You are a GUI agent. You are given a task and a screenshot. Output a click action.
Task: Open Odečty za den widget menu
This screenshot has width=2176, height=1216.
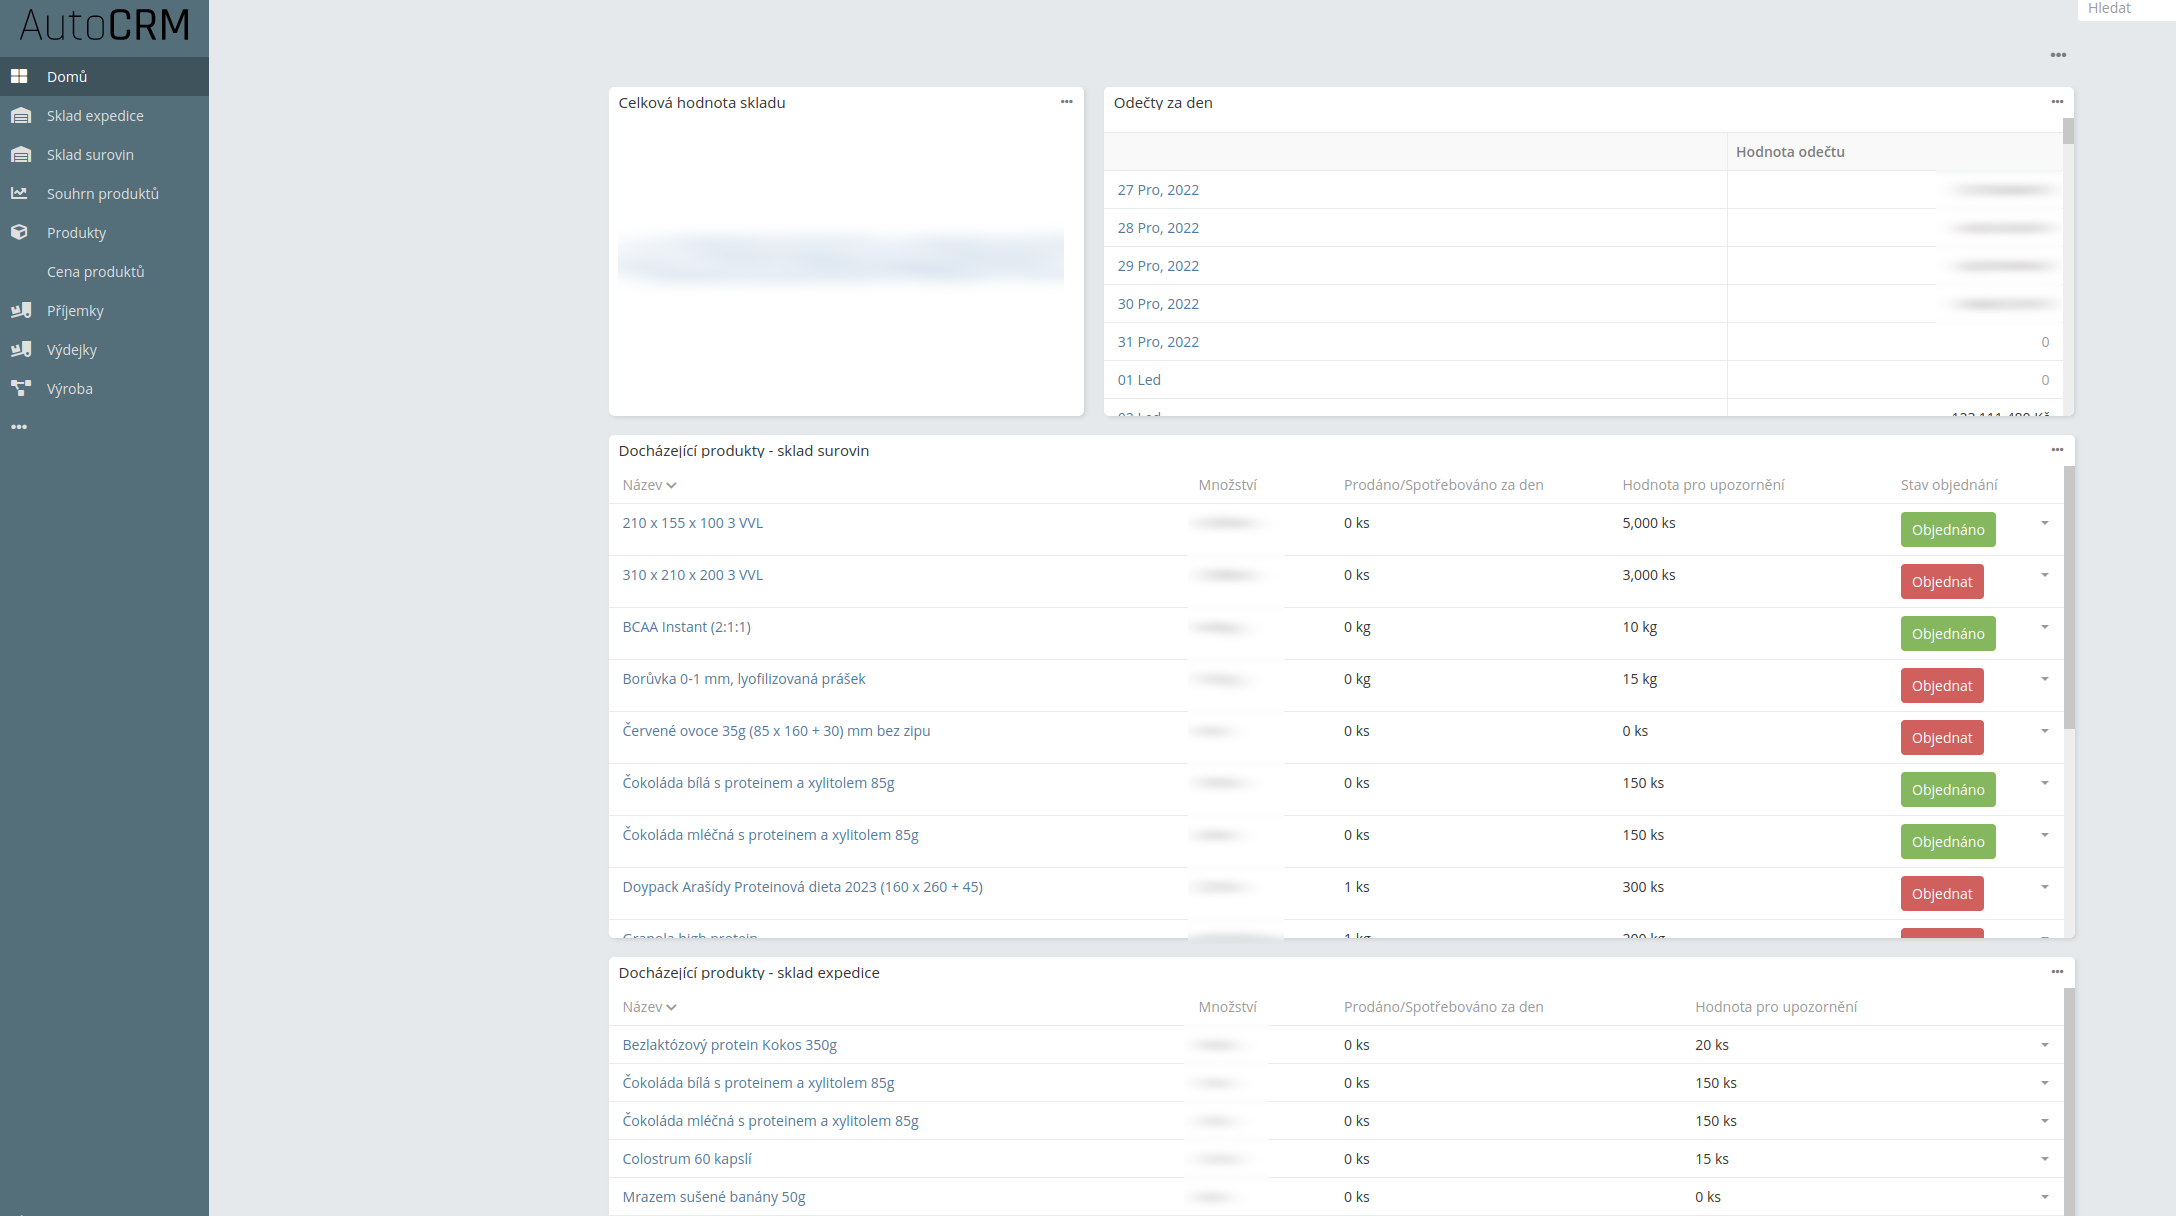click(2057, 102)
